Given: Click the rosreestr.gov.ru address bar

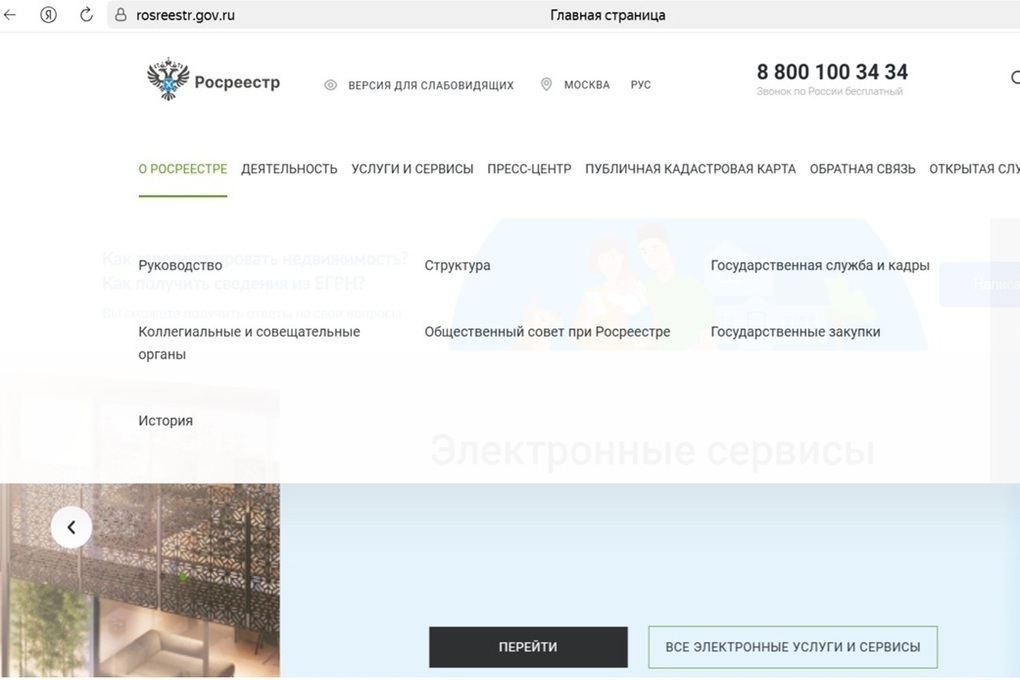Looking at the screenshot, I should tap(563, 15).
